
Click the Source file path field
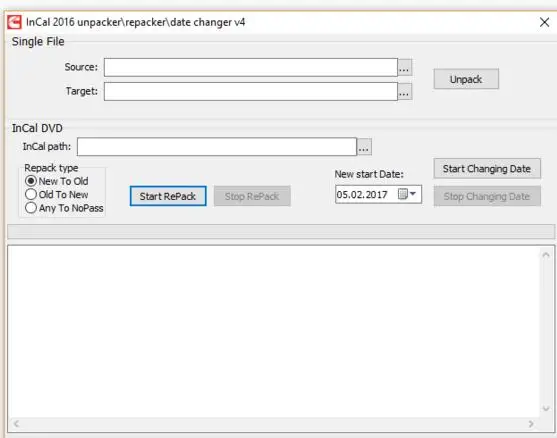tap(250, 67)
